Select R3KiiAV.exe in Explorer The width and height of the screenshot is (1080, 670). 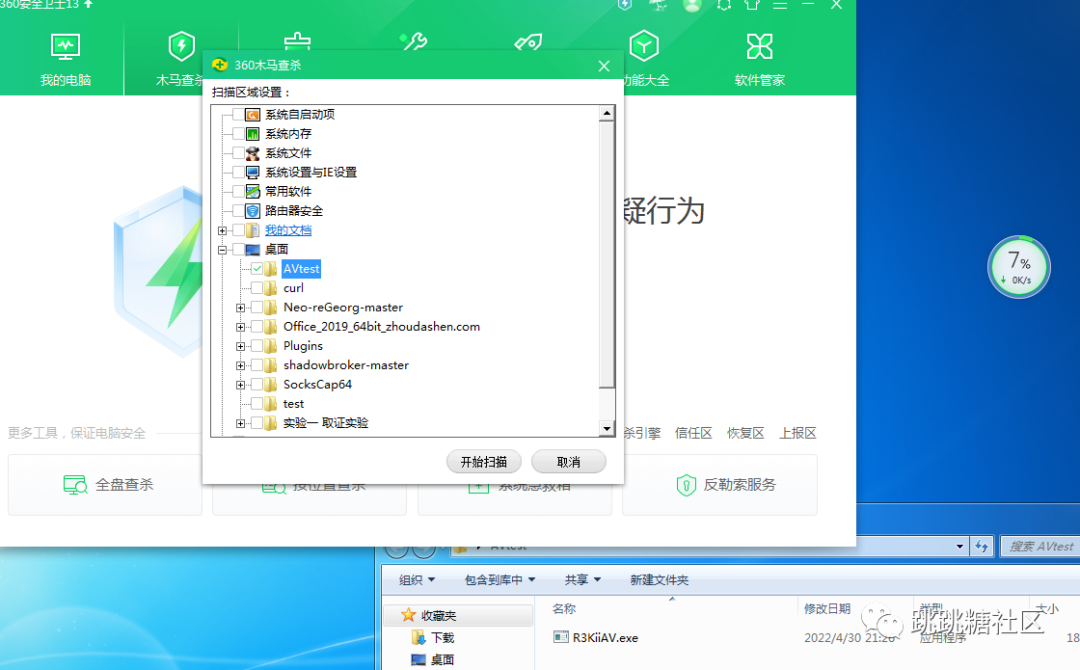point(605,638)
